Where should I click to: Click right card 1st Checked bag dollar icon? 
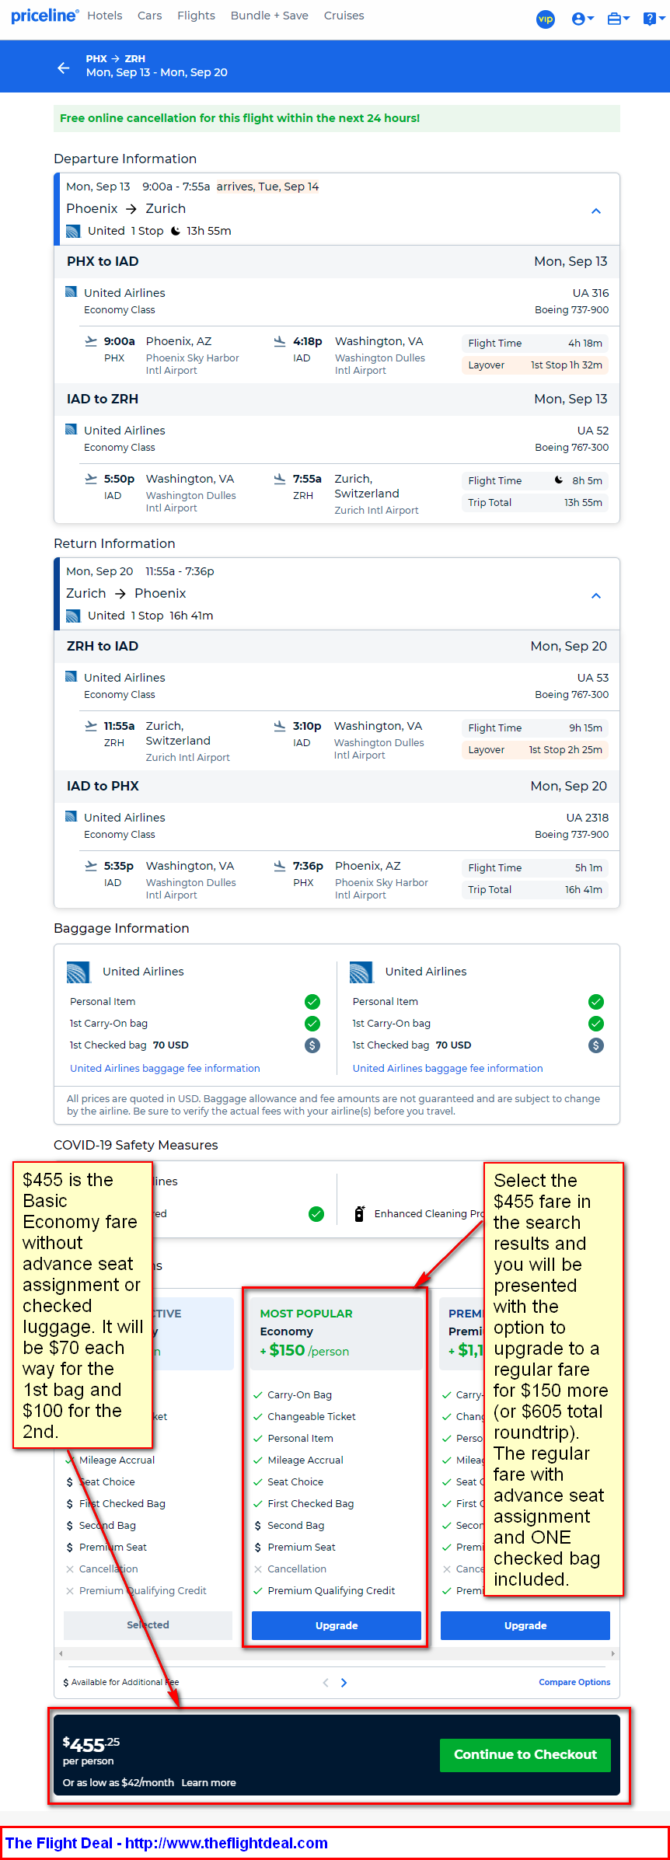(x=596, y=1046)
